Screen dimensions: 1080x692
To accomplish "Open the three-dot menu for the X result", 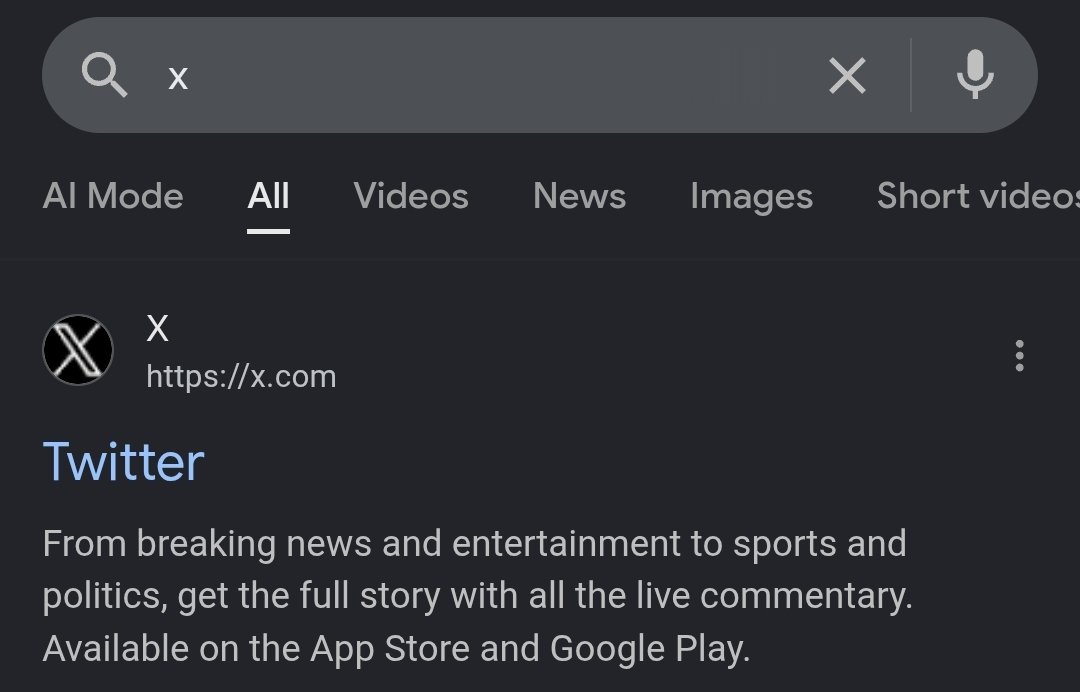I will click(1019, 356).
